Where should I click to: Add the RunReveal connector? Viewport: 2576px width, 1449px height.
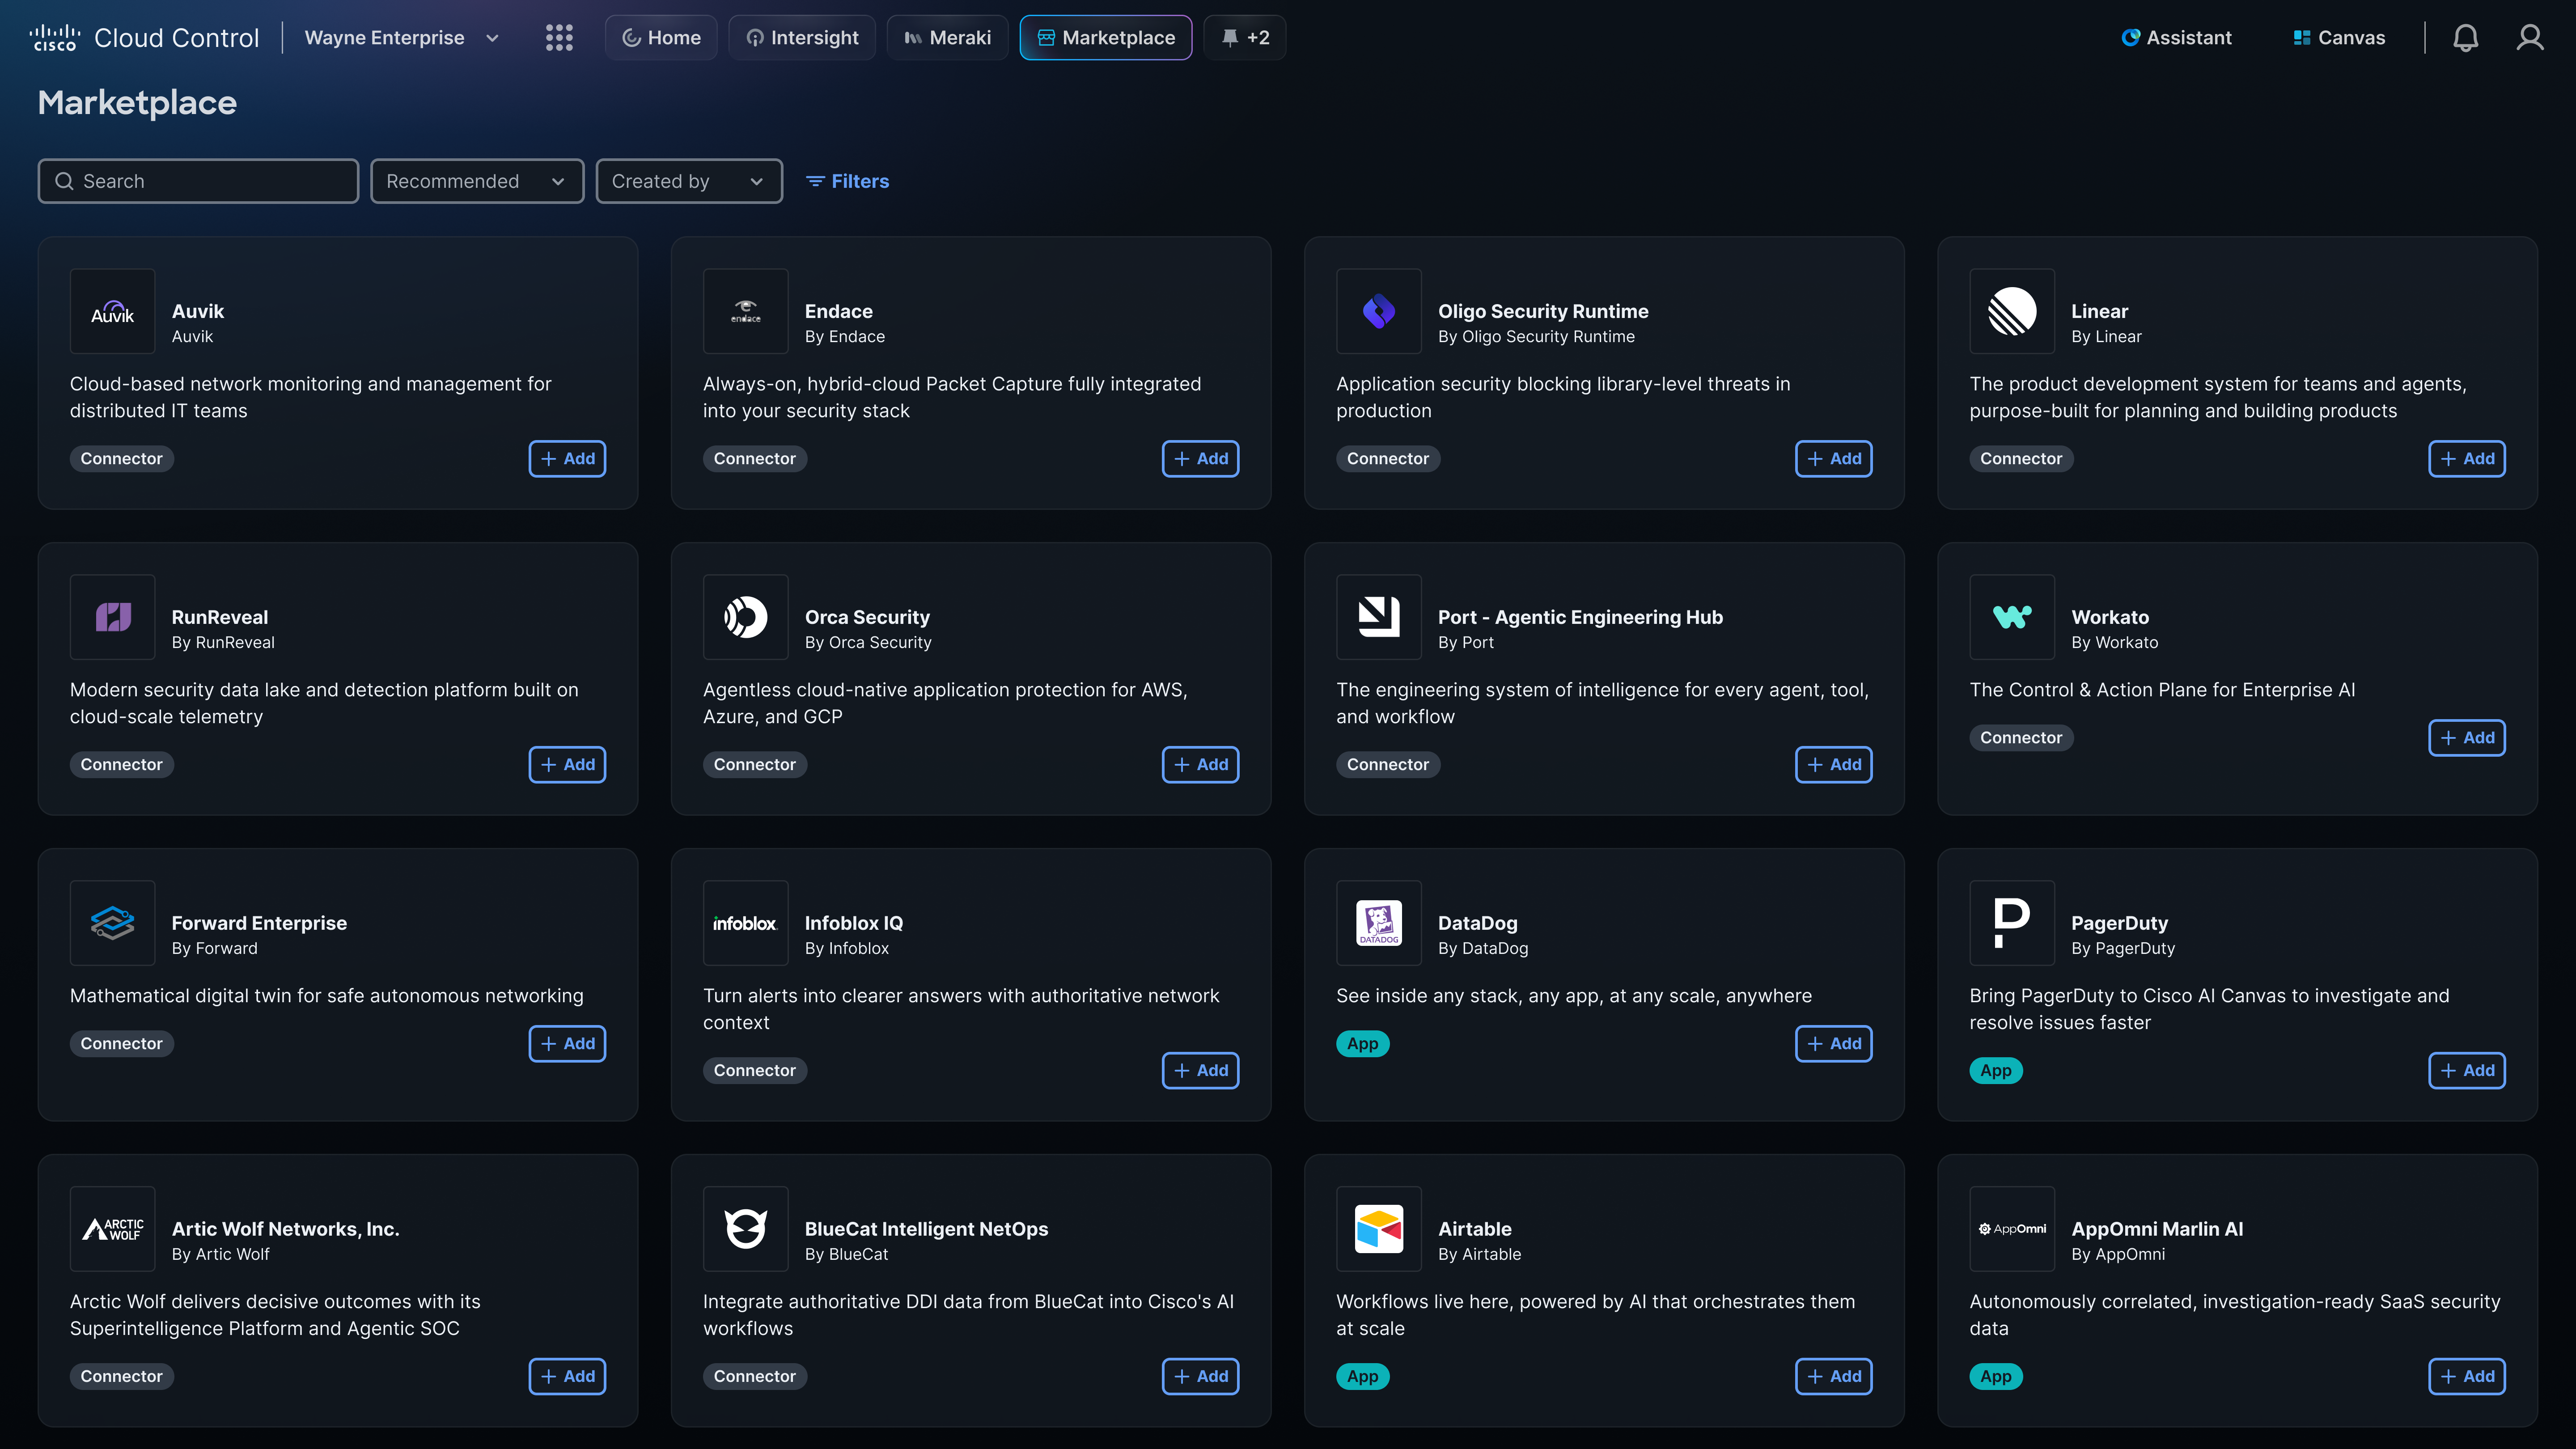(x=567, y=765)
